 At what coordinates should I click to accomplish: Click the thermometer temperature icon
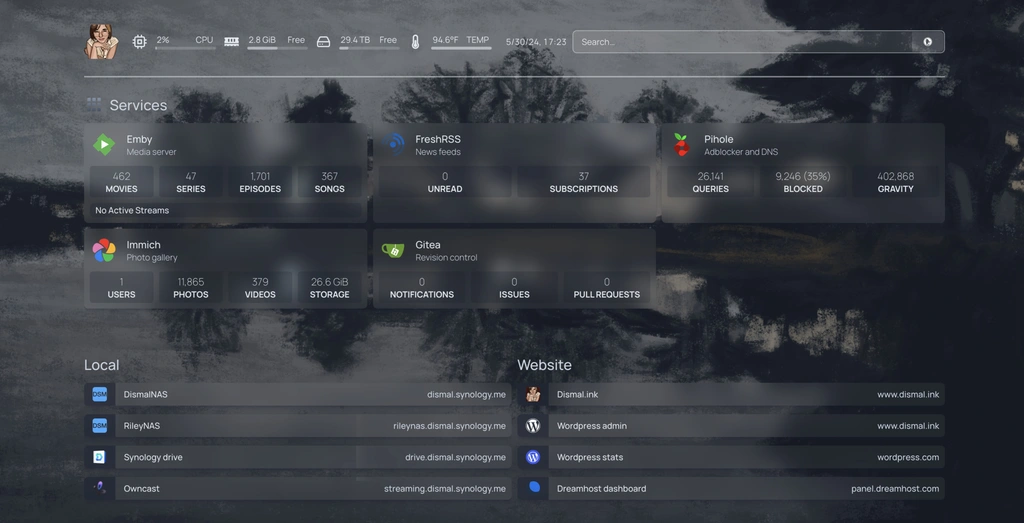(x=415, y=42)
